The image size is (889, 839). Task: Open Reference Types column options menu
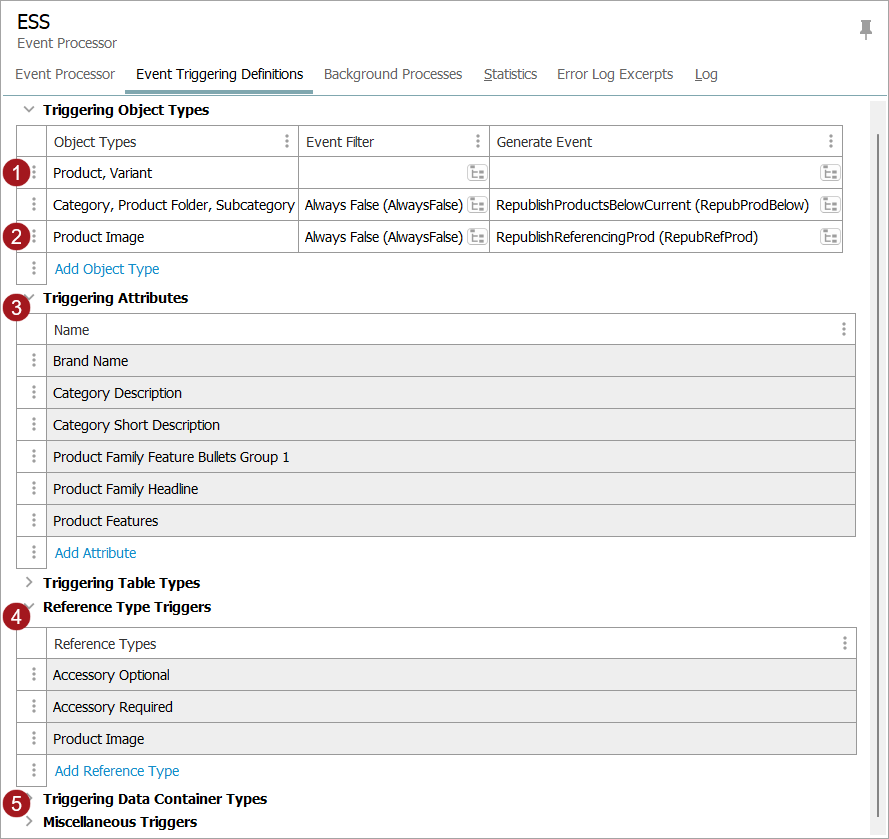click(844, 644)
